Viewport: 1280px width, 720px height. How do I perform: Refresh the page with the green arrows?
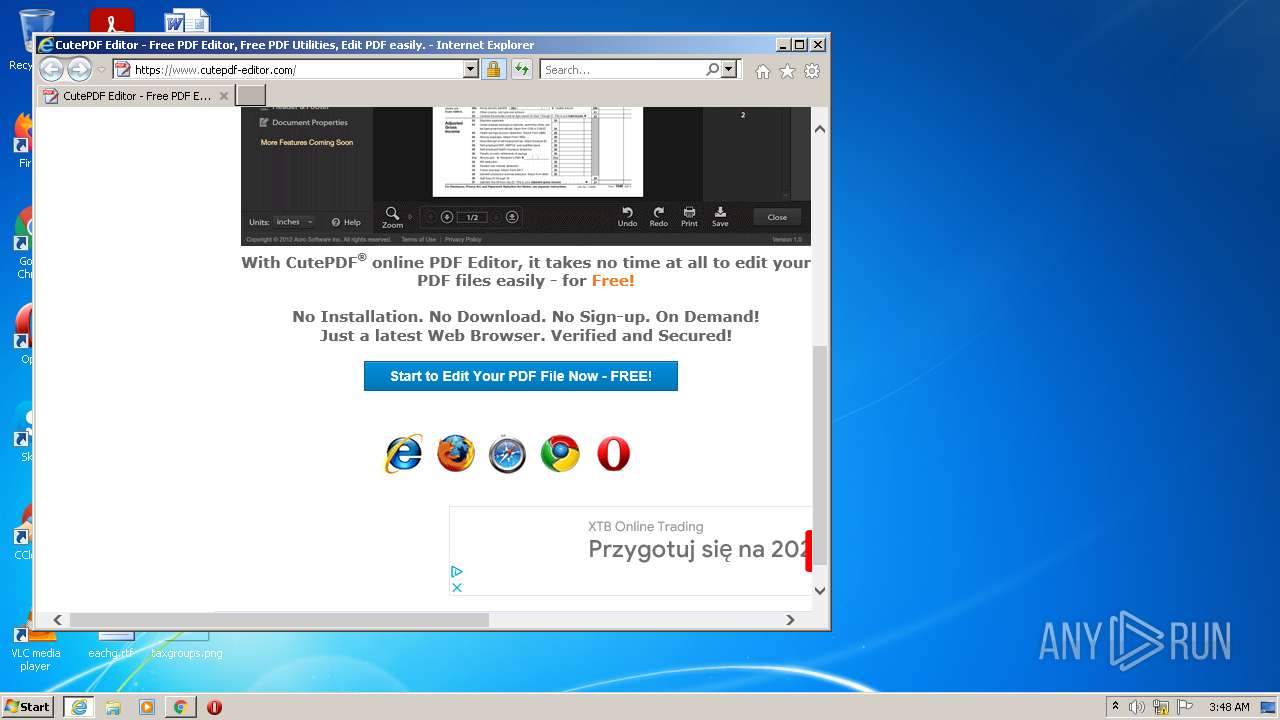pos(521,70)
